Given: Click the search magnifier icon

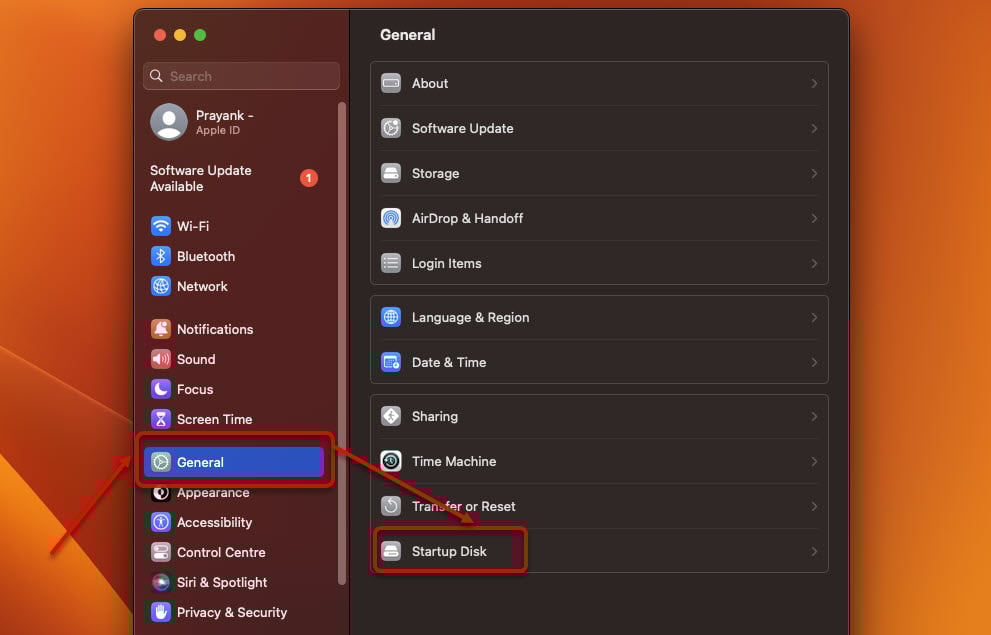Looking at the screenshot, I should 156,76.
